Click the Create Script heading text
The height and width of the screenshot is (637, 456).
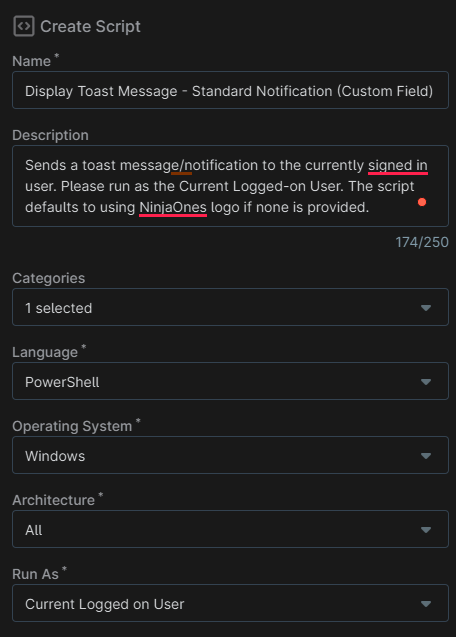(90, 27)
